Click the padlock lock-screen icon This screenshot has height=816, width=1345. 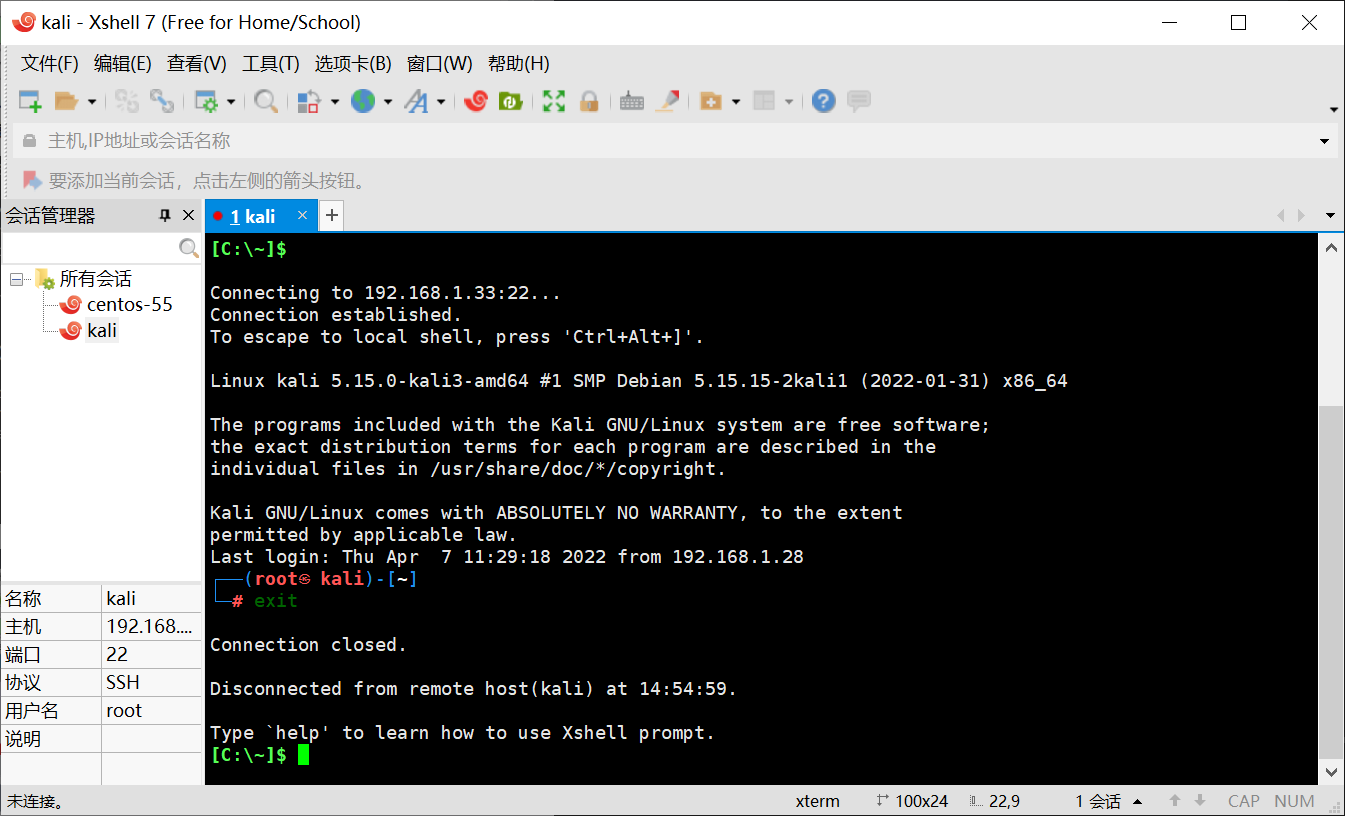point(589,101)
